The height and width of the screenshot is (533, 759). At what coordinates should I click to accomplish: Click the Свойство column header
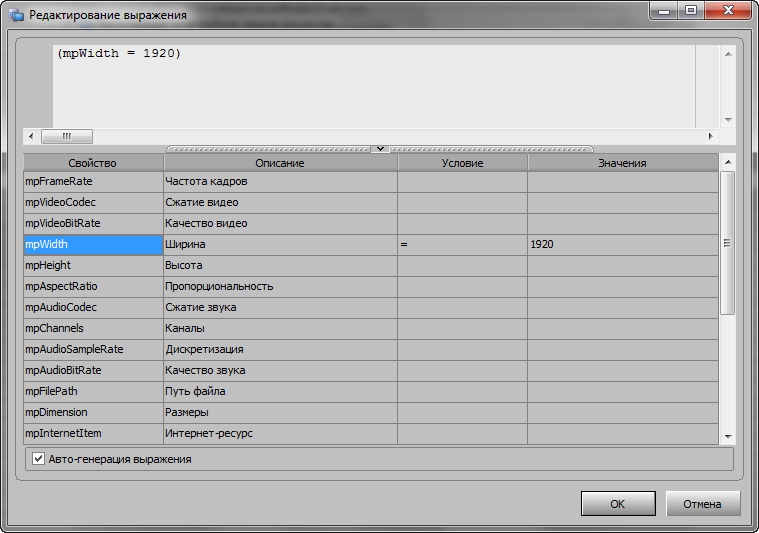point(93,162)
